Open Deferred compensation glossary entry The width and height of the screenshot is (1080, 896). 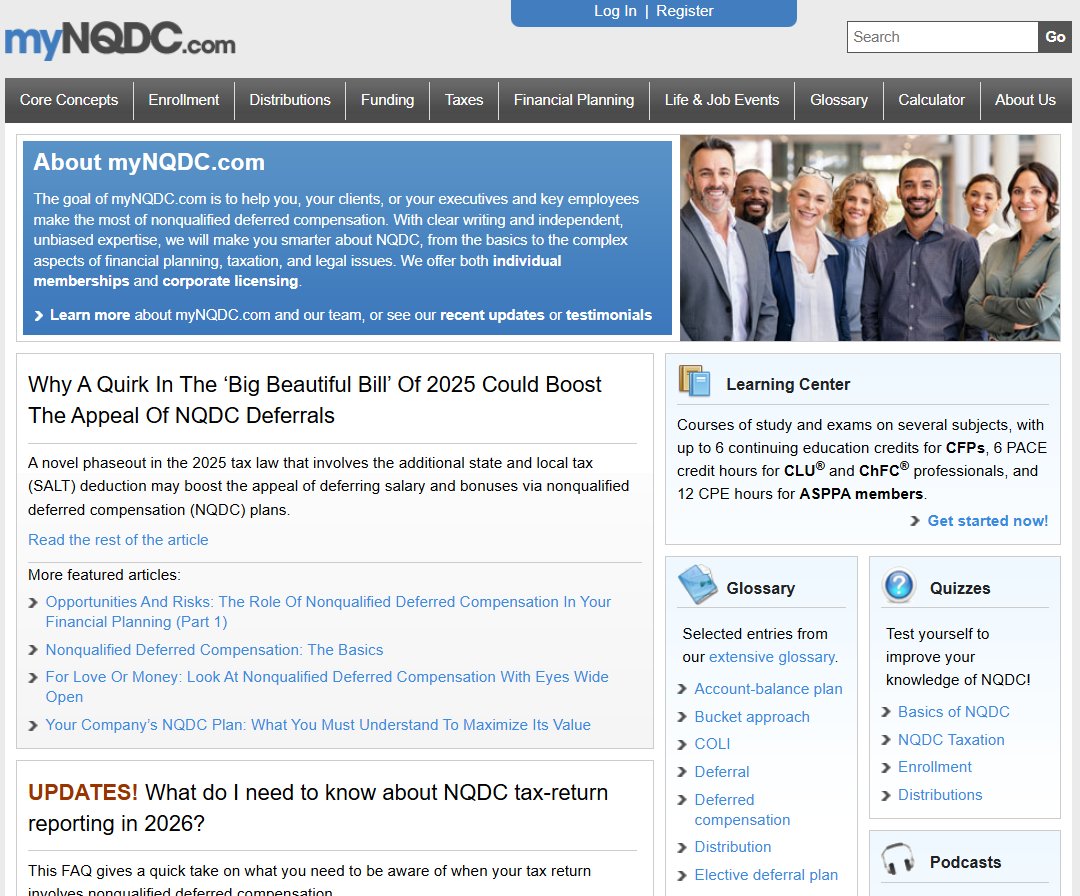pyautogui.click(x=742, y=810)
